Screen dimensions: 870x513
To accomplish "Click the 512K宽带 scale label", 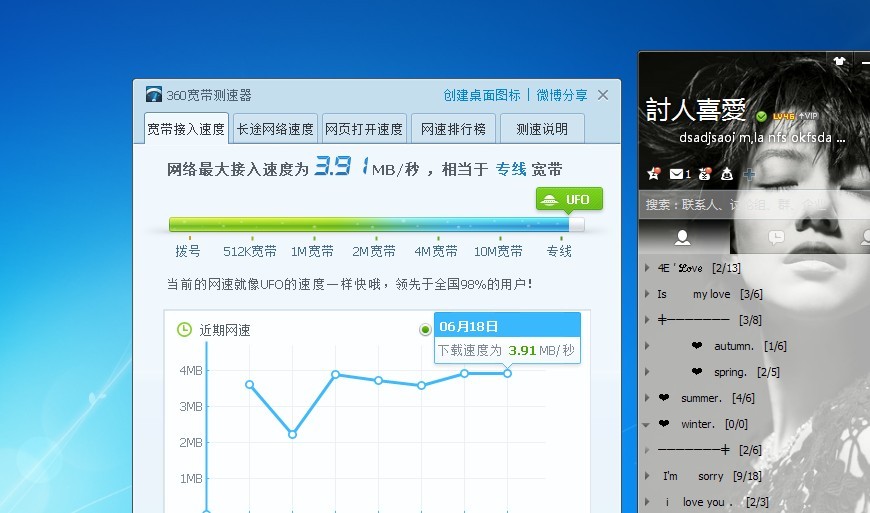I will [250, 251].
